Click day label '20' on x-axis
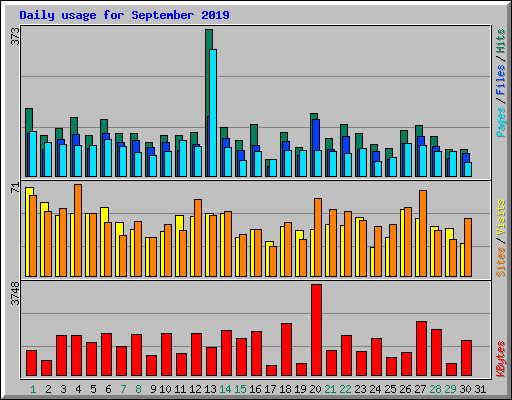Image resolution: width=512 pixels, height=400 pixels. point(315,389)
